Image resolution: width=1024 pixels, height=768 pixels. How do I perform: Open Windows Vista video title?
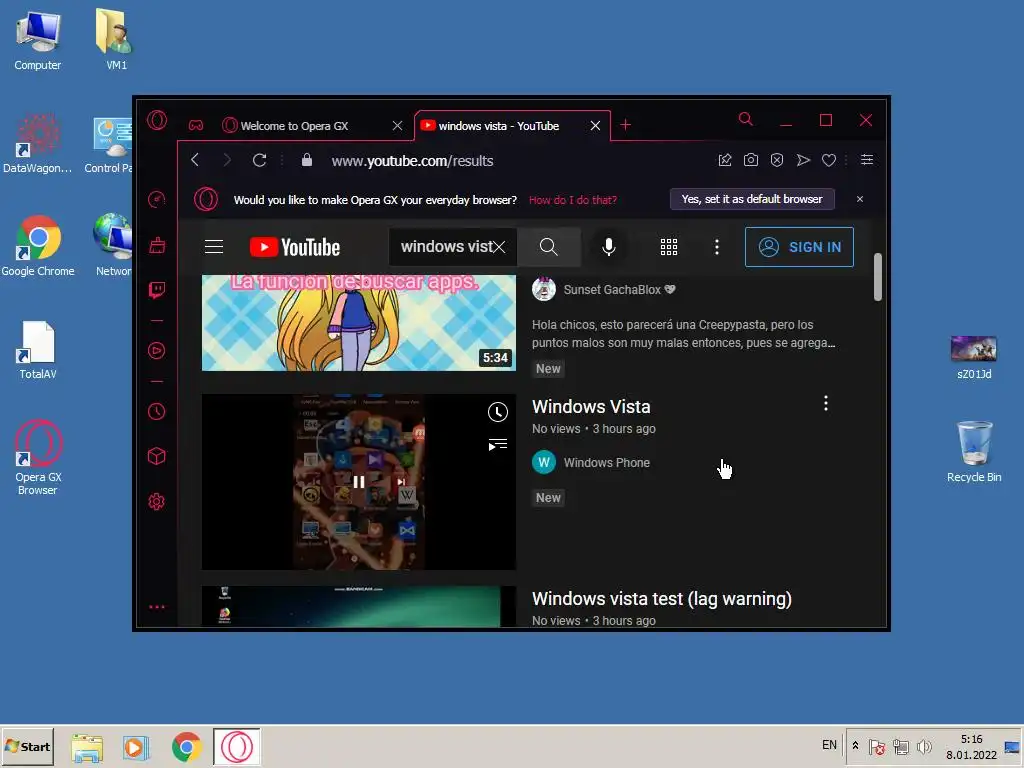pos(591,407)
